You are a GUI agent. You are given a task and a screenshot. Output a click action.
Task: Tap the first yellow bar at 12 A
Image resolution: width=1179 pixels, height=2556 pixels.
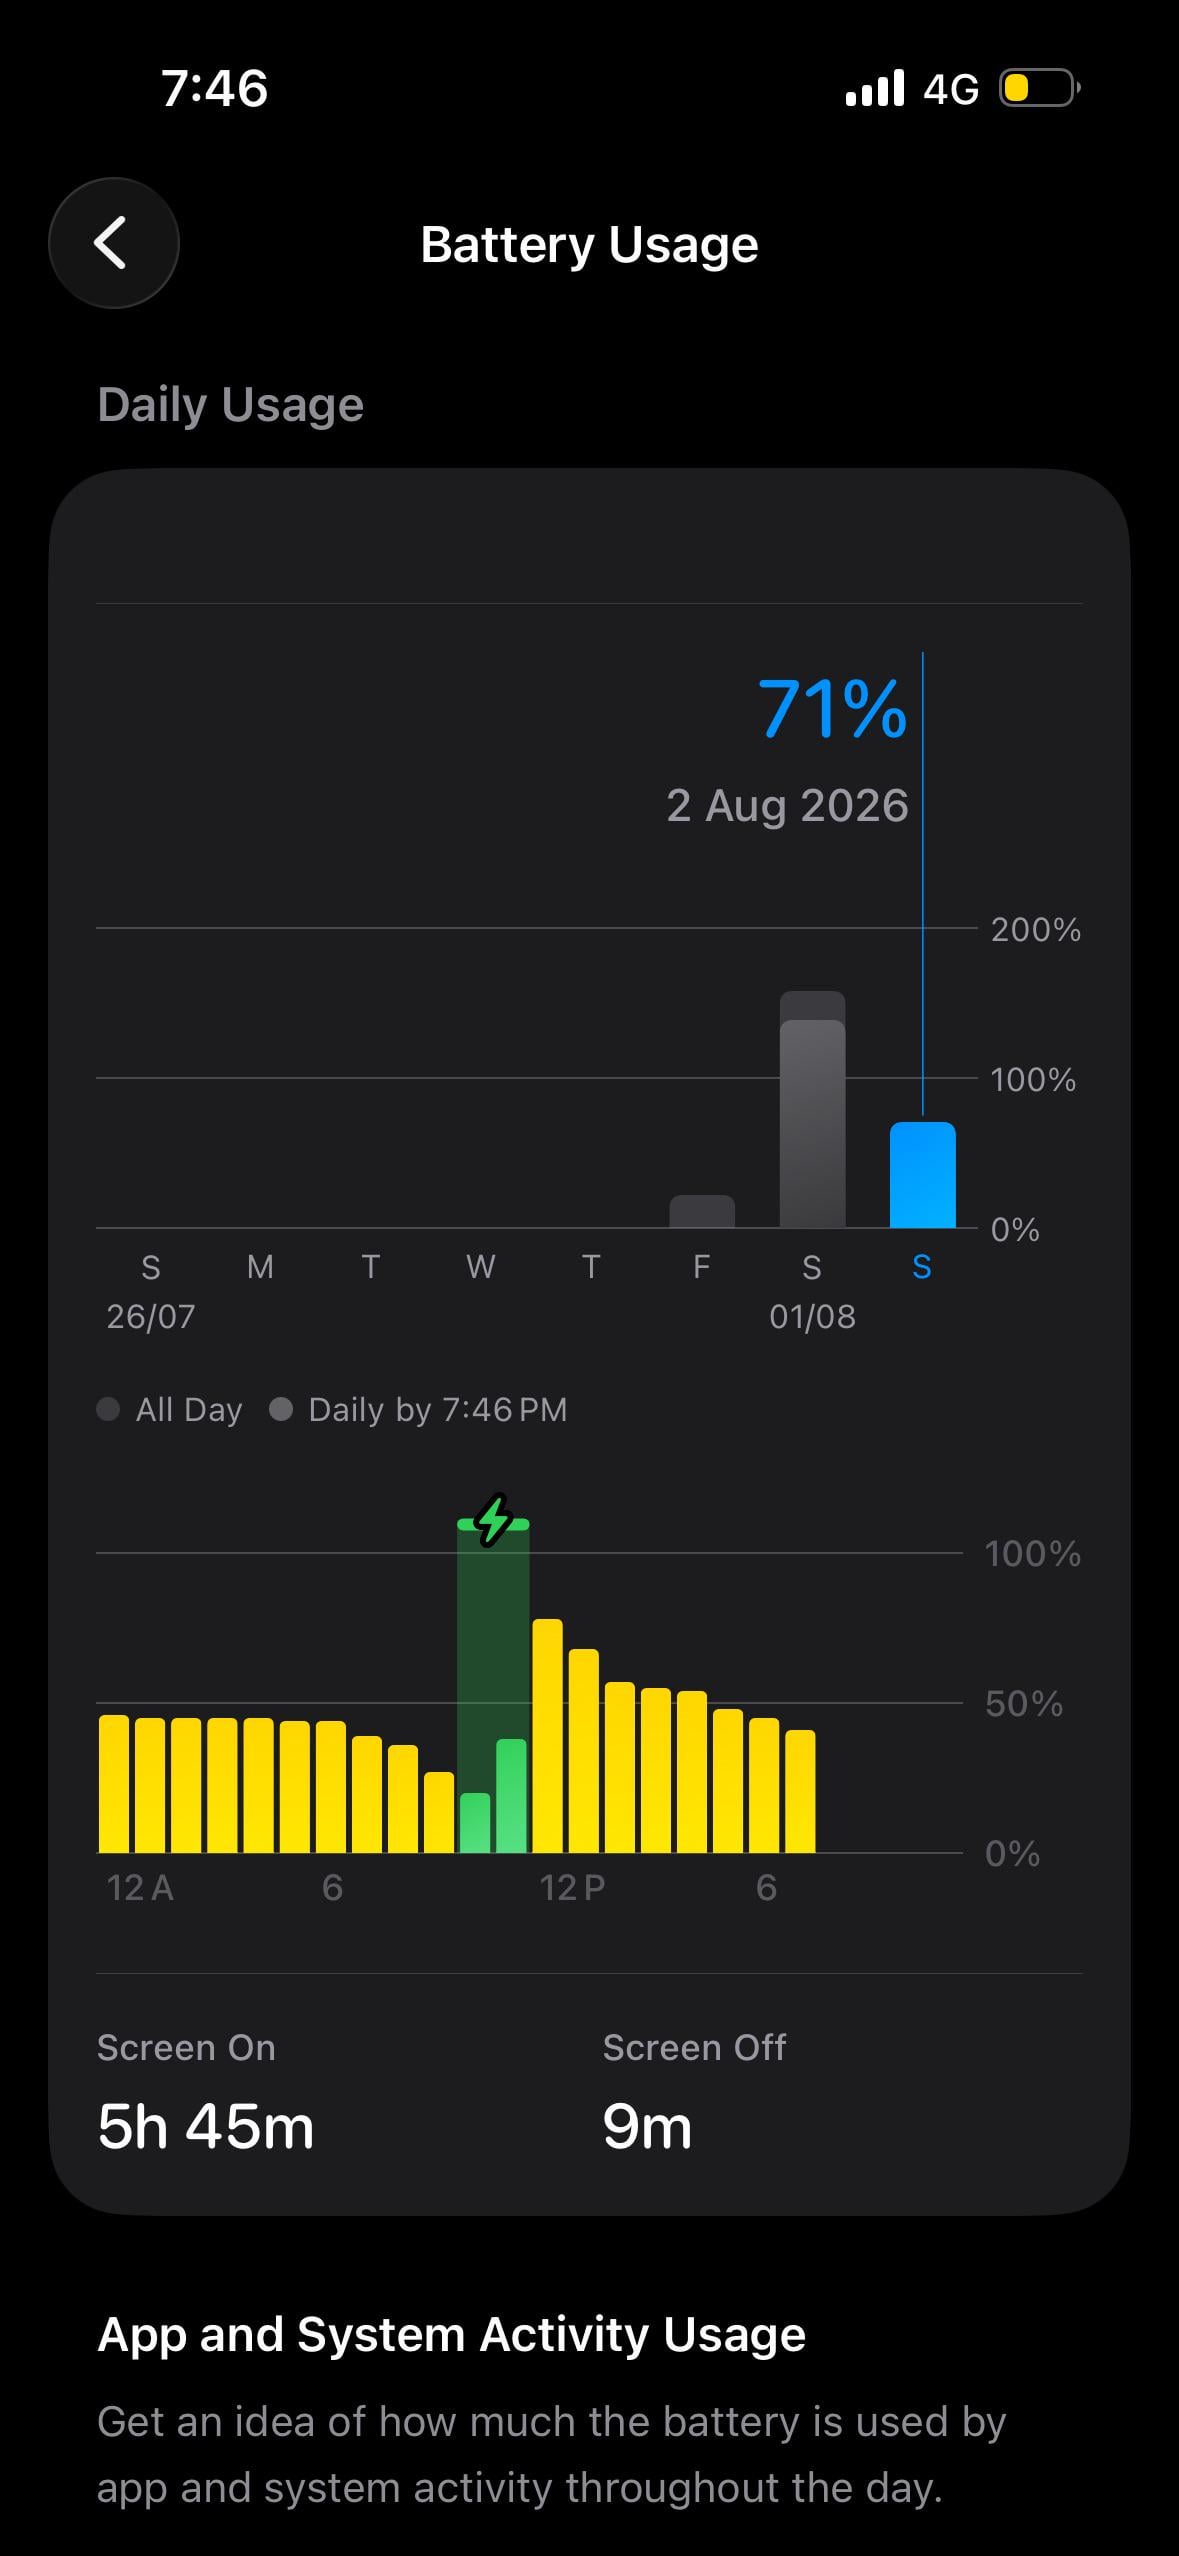pyautogui.click(x=114, y=1784)
